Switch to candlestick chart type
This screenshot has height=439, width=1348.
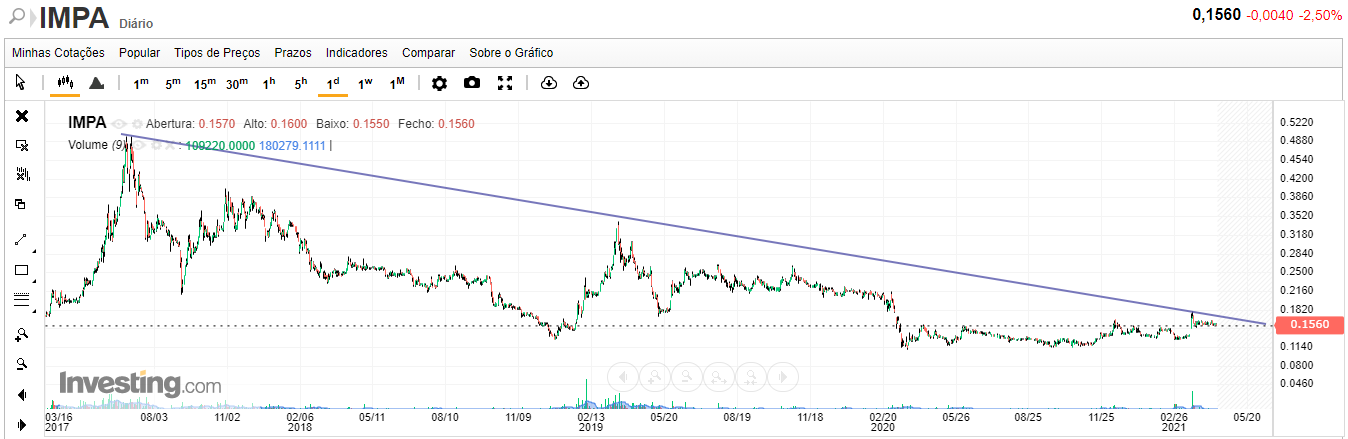click(x=66, y=83)
